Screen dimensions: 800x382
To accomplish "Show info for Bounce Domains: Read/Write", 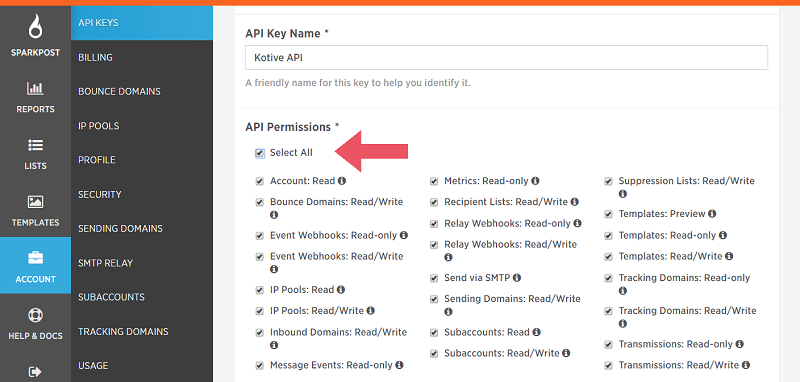I will click(x=274, y=215).
